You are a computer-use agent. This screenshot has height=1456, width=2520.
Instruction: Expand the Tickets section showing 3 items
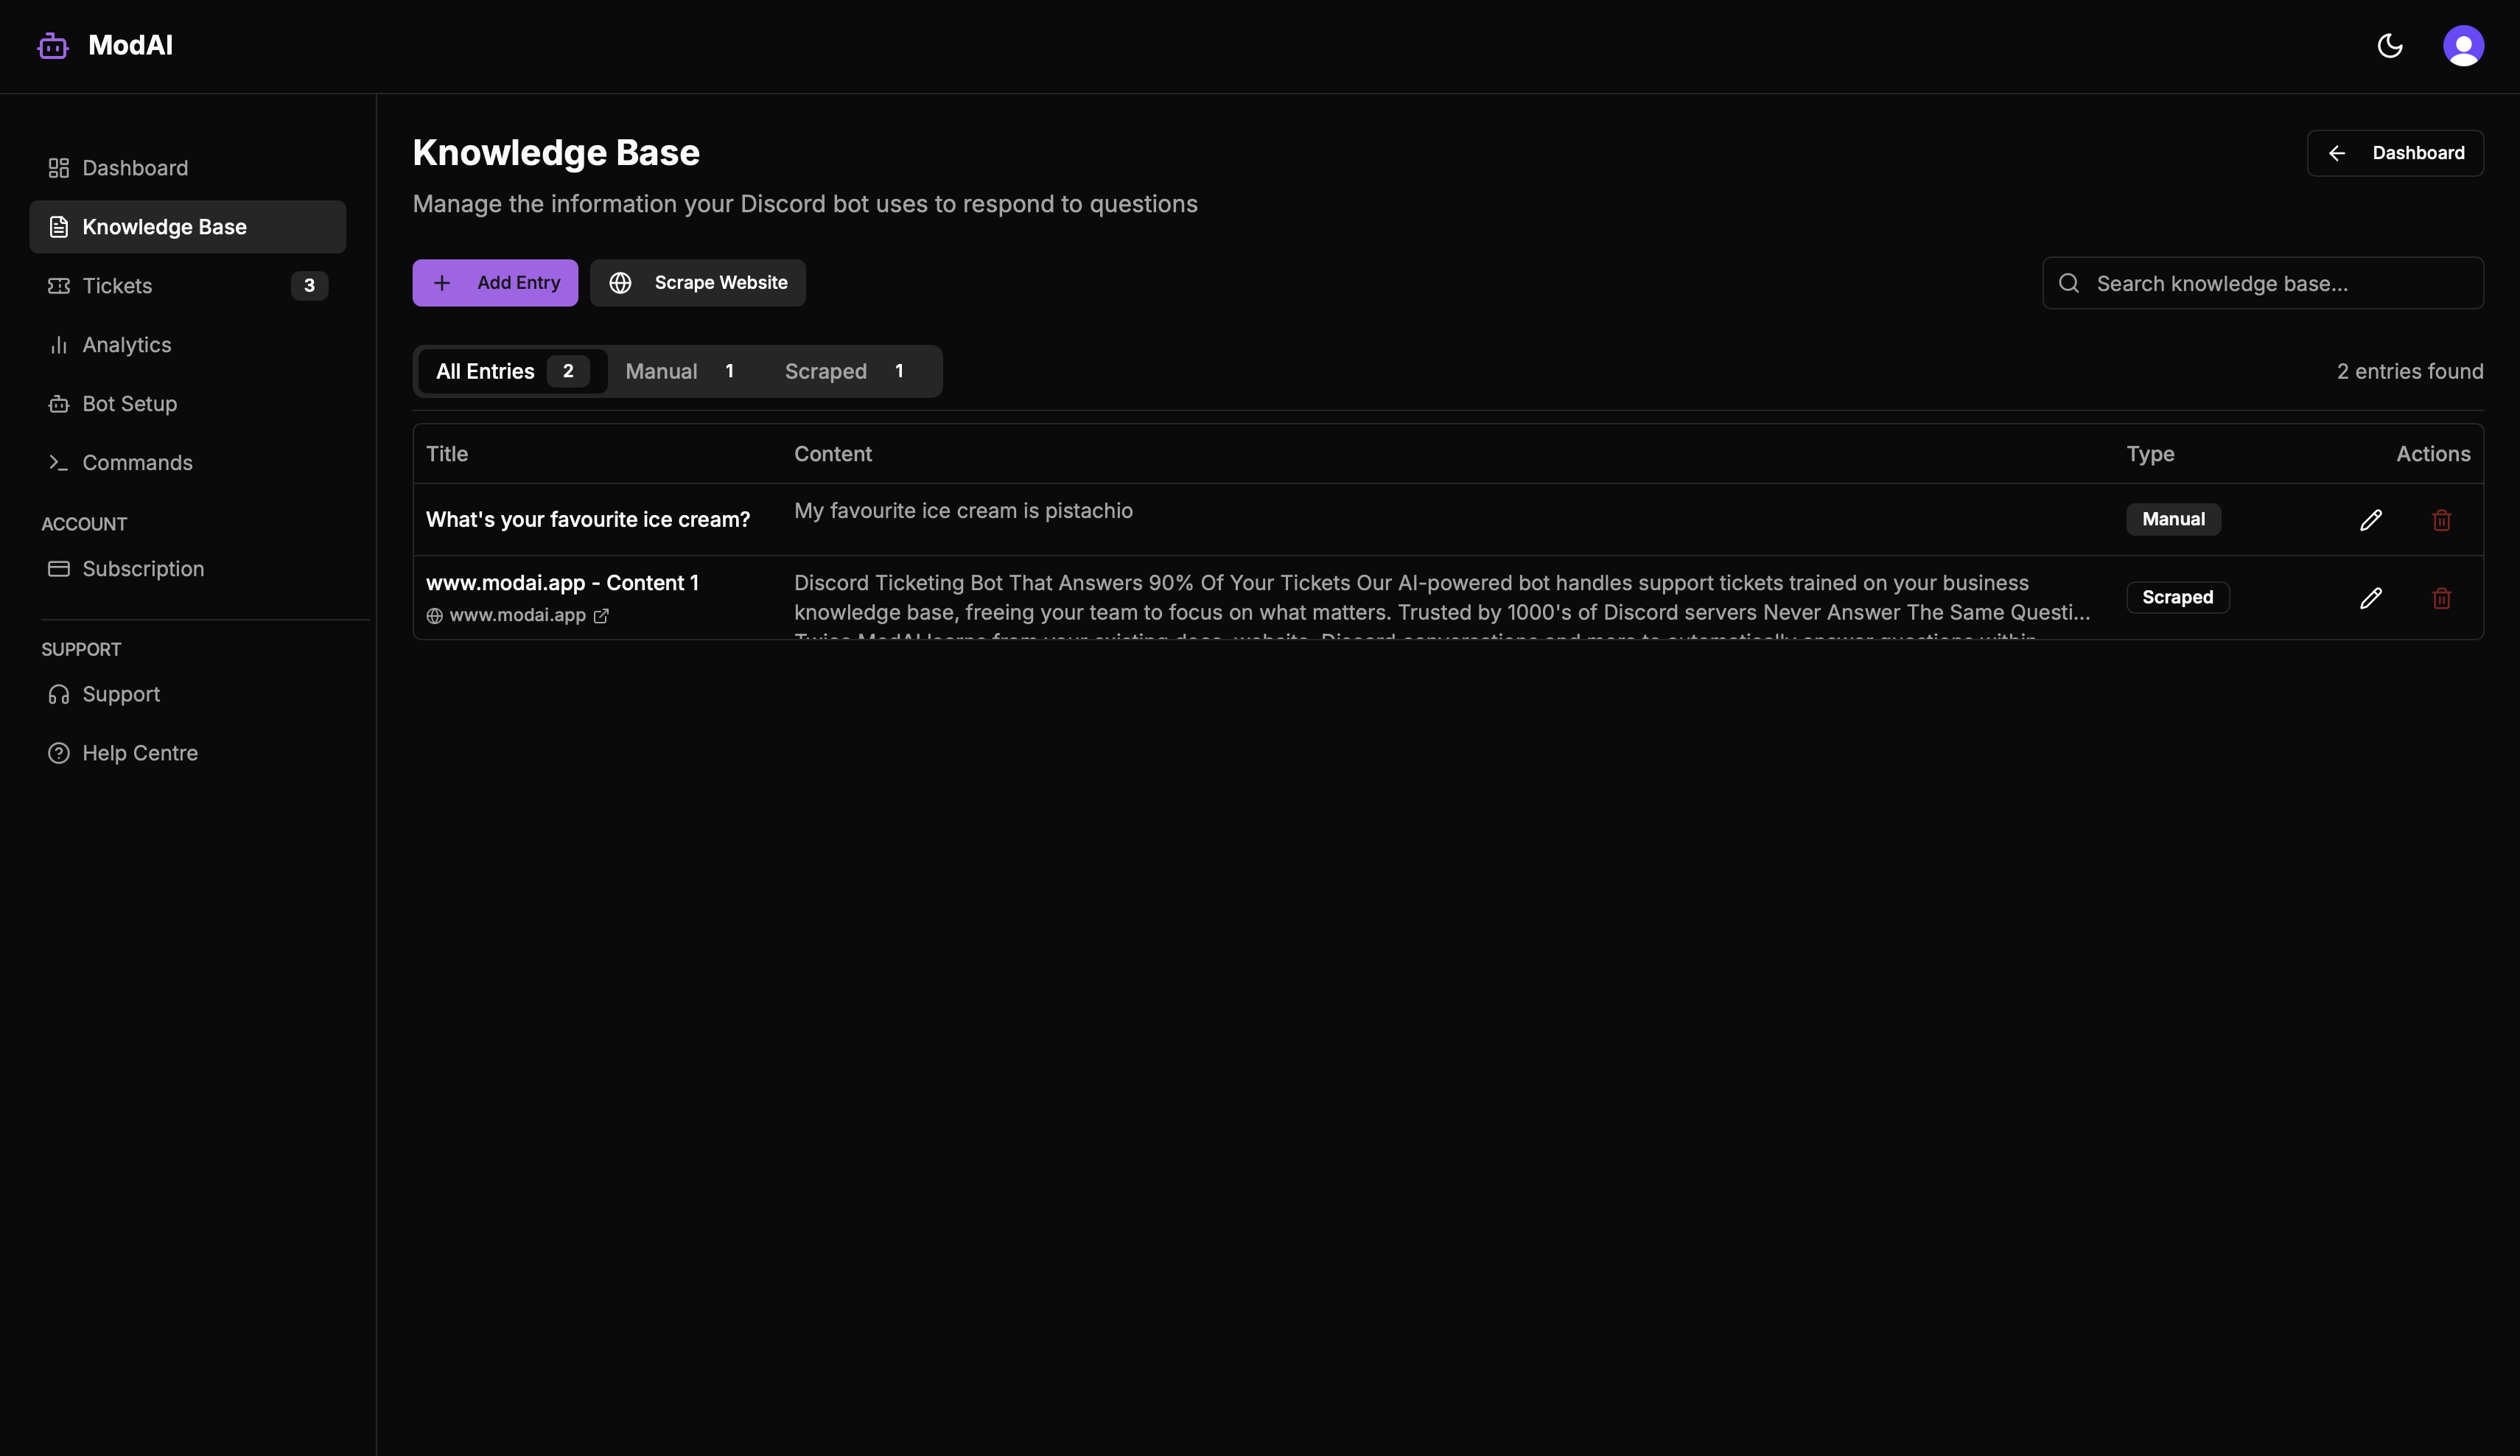[x=117, y=285]
